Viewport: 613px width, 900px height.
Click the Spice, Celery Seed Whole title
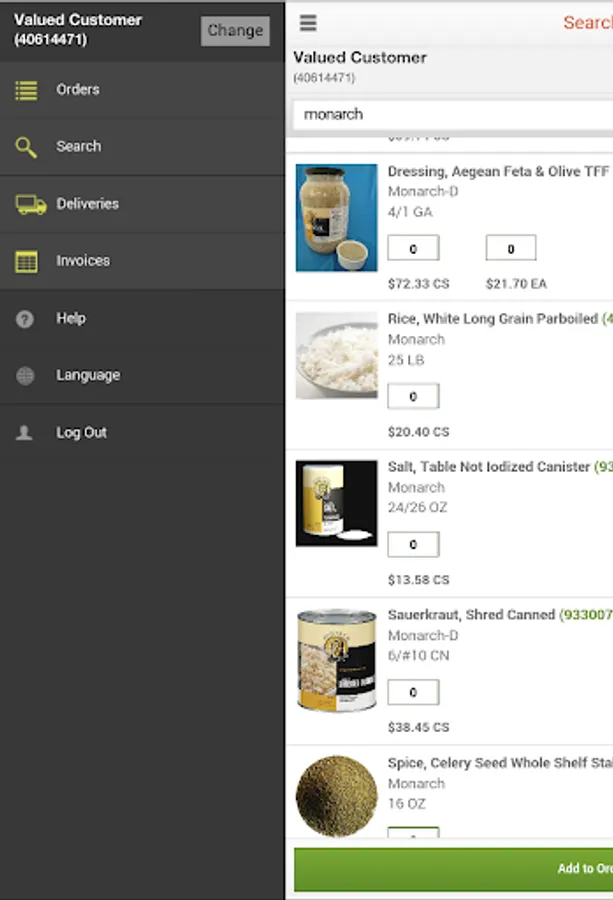click(500, 763)
